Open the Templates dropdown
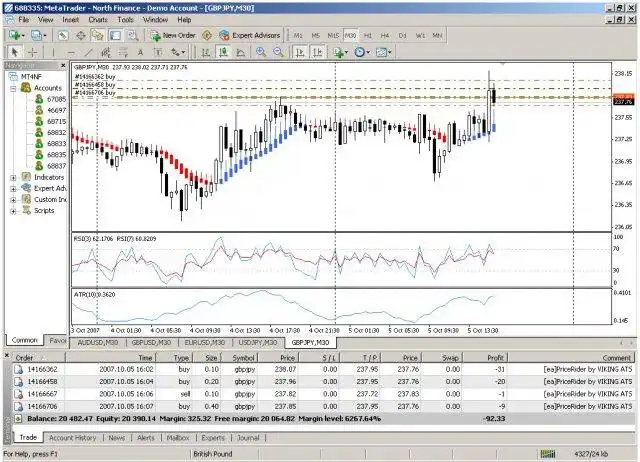This screenshot has height=462, width=640. (383, 52)
